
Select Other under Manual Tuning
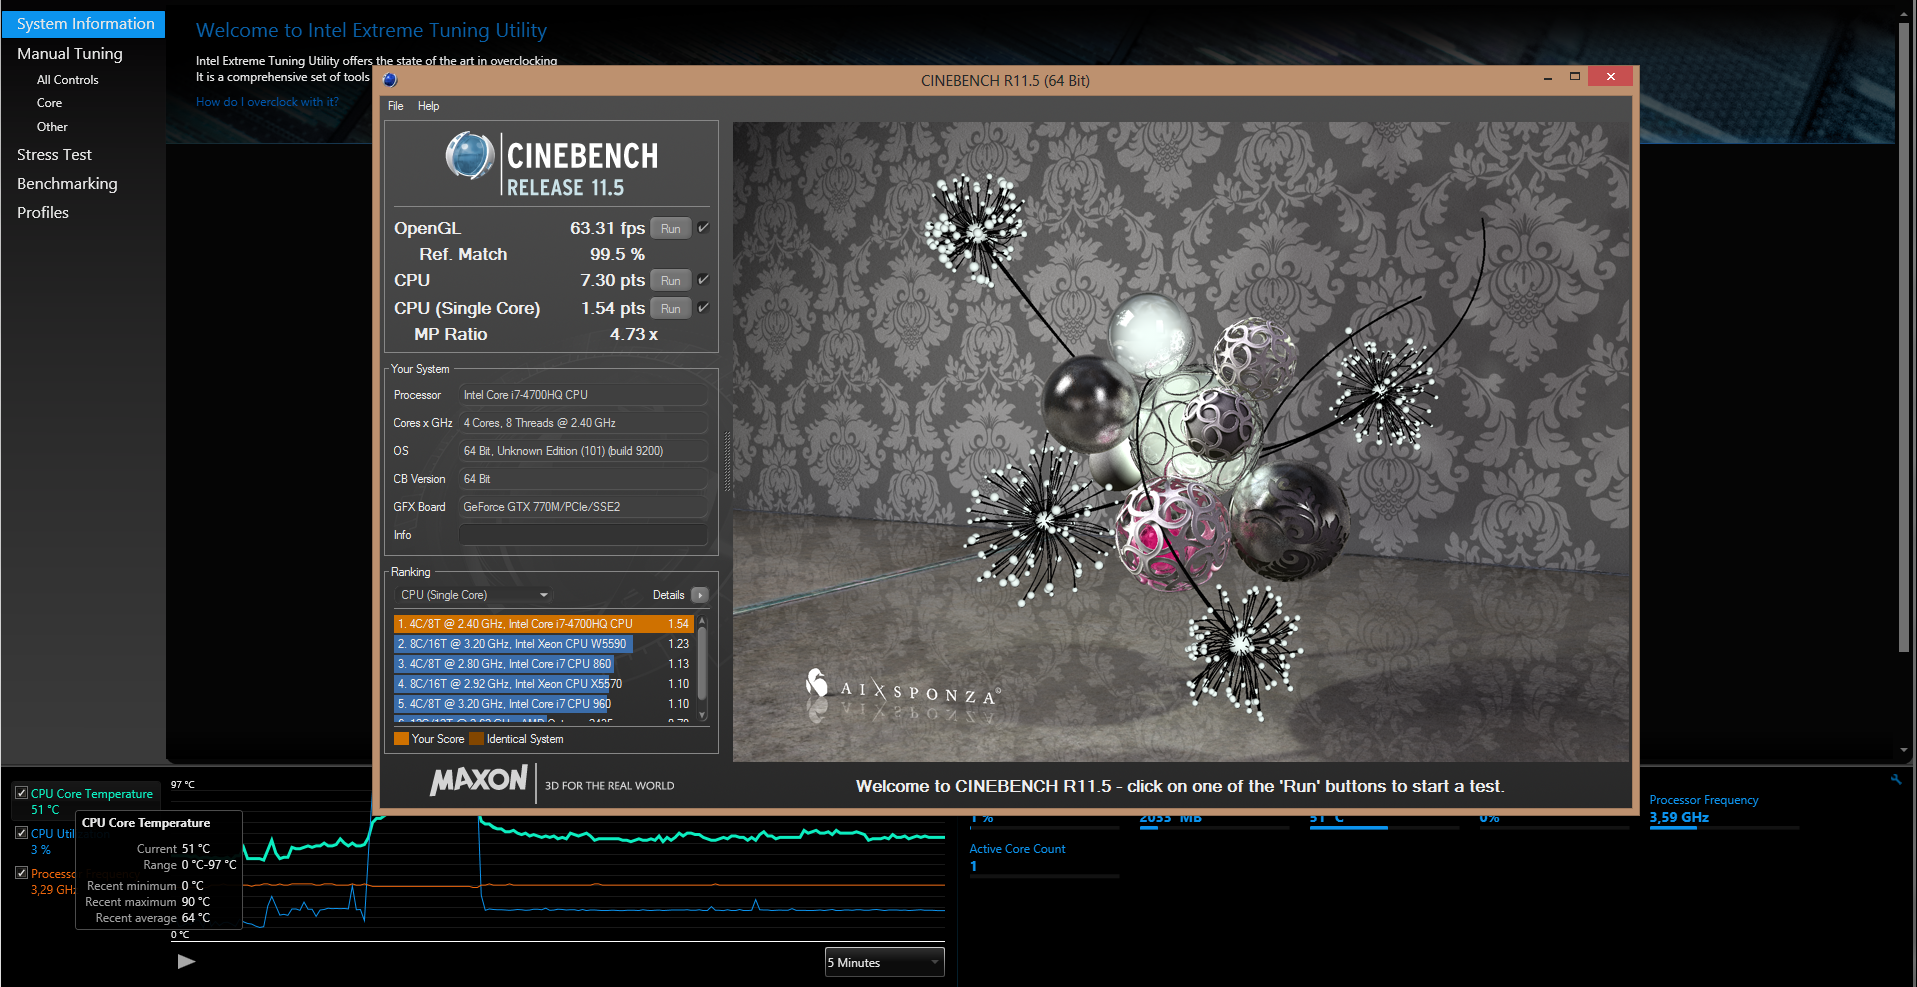(52, 127)
